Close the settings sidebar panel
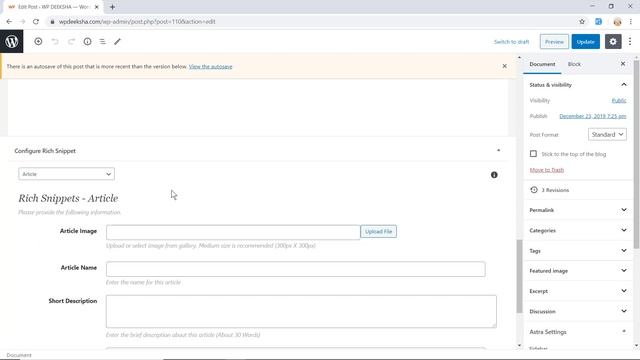Image resolution: width=640 pixels, height=360 pixels. (623, 64)
